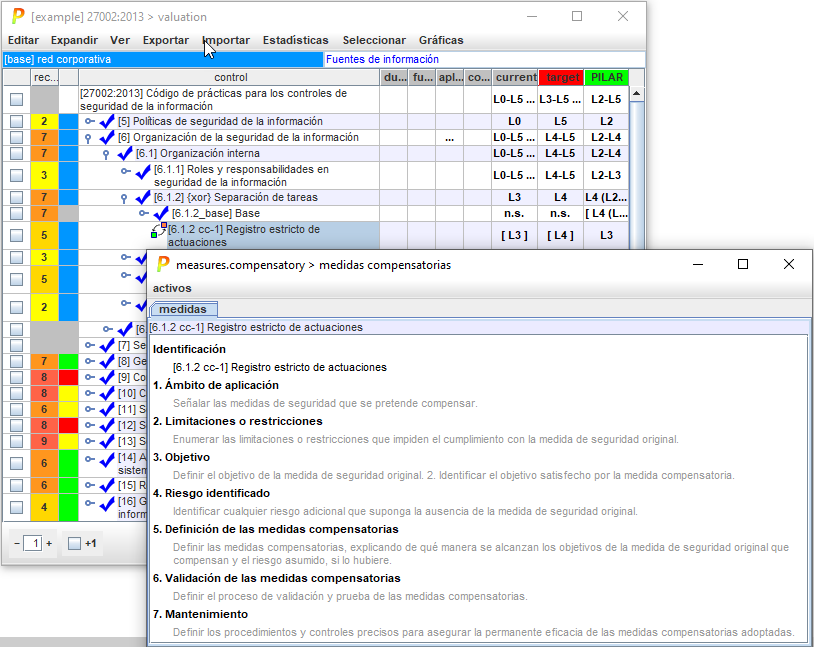
Task: Switch to the medidas tab
Action: (183, 309)
